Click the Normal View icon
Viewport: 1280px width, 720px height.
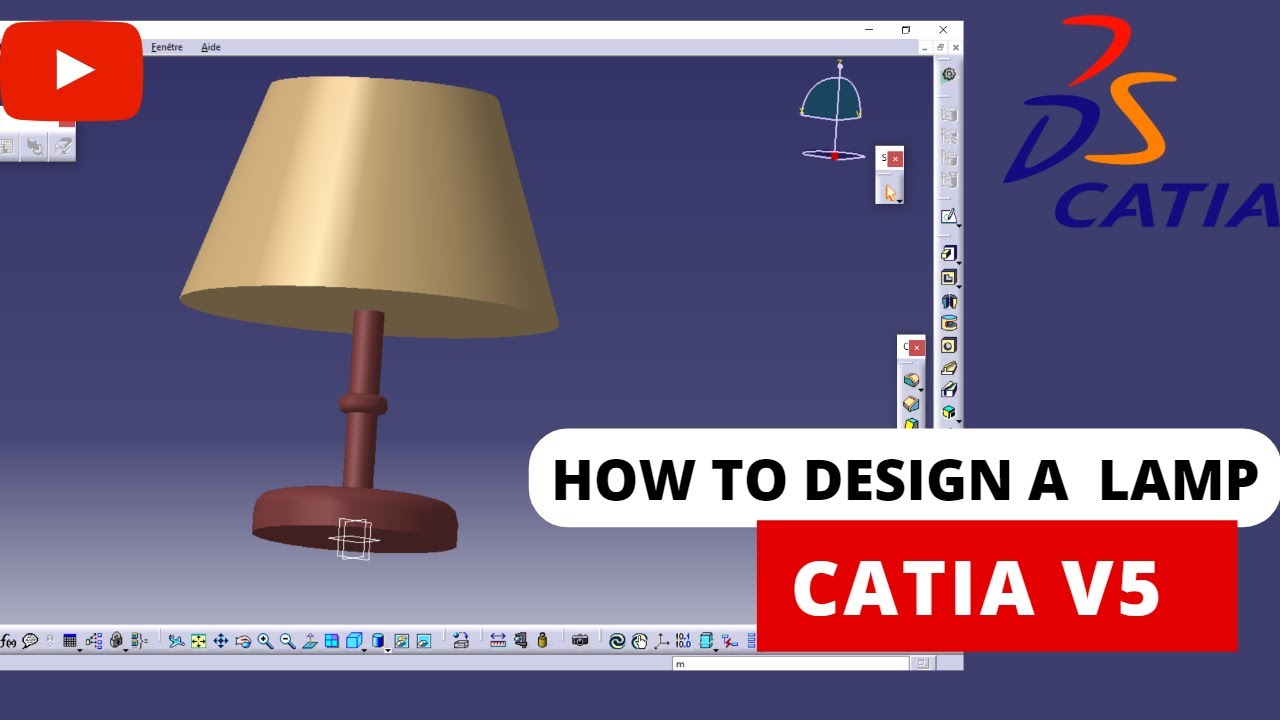pyautogui.click(x=310, y=641)
